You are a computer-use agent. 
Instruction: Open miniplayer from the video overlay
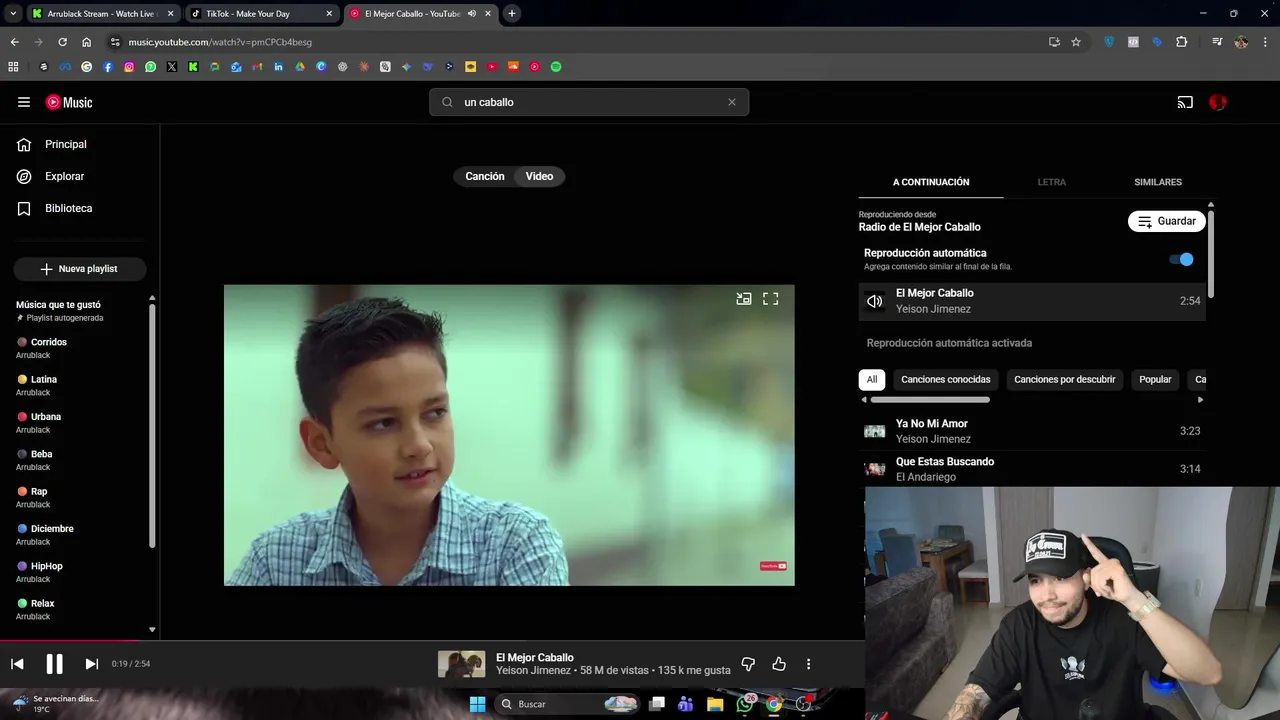click(744, 298)
